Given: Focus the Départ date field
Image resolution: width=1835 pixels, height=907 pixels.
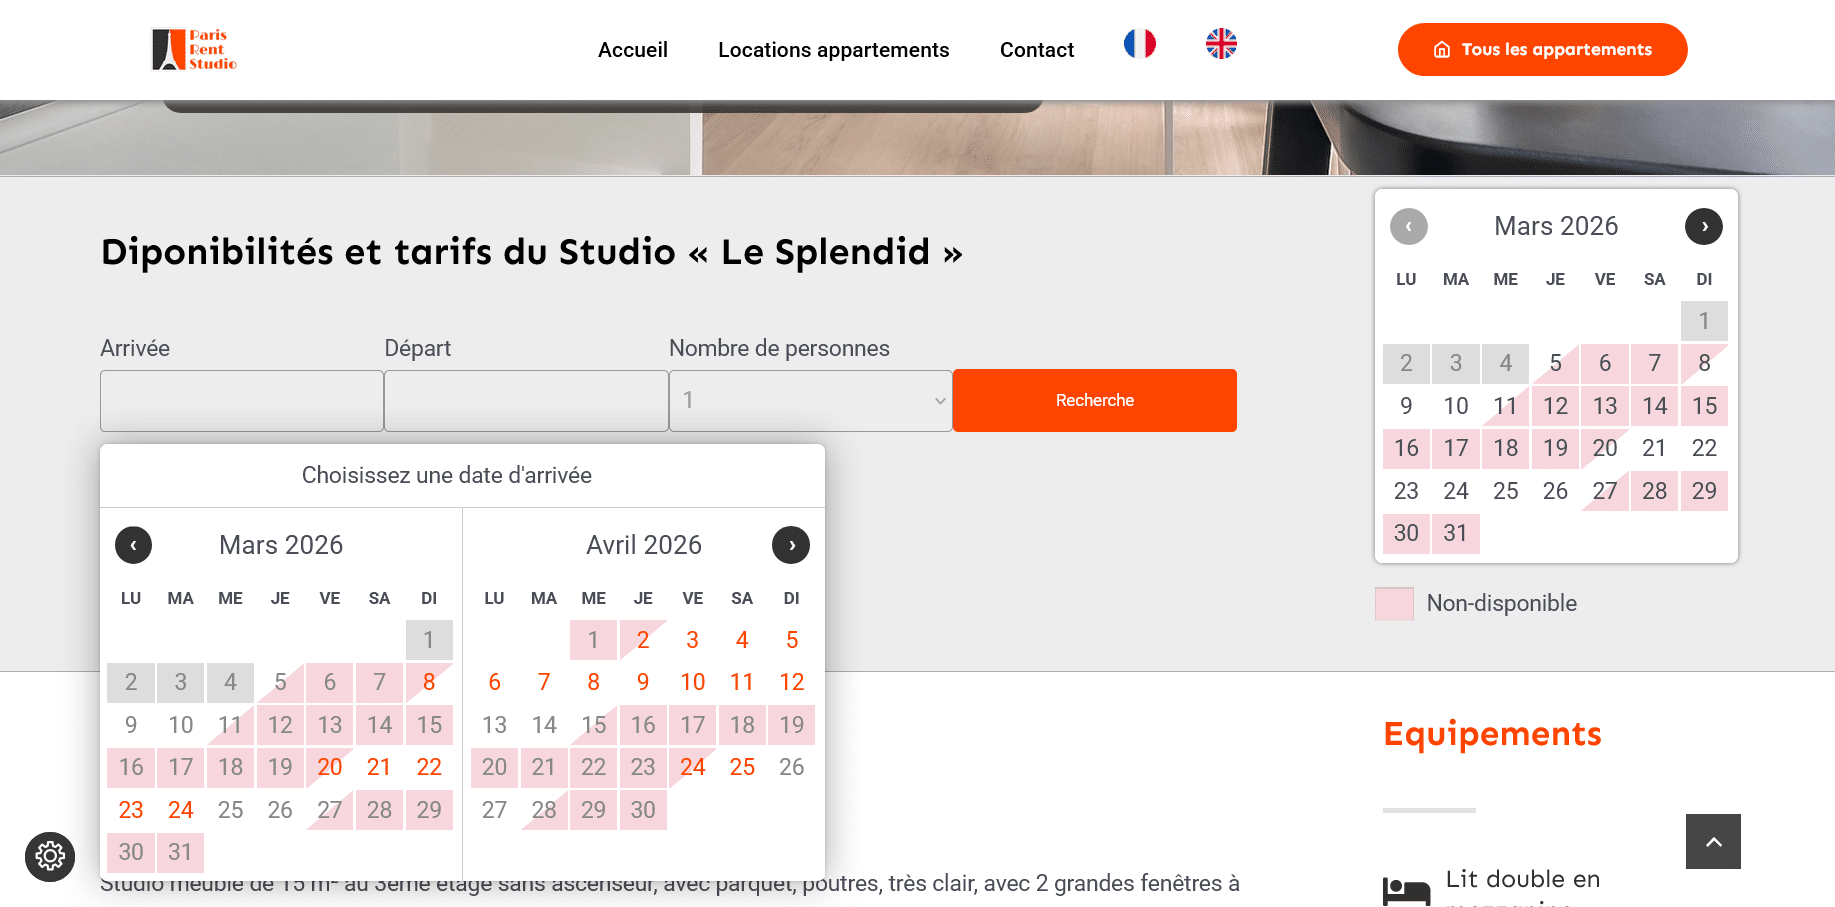Looking at the screenshot, I should point(526,401).
